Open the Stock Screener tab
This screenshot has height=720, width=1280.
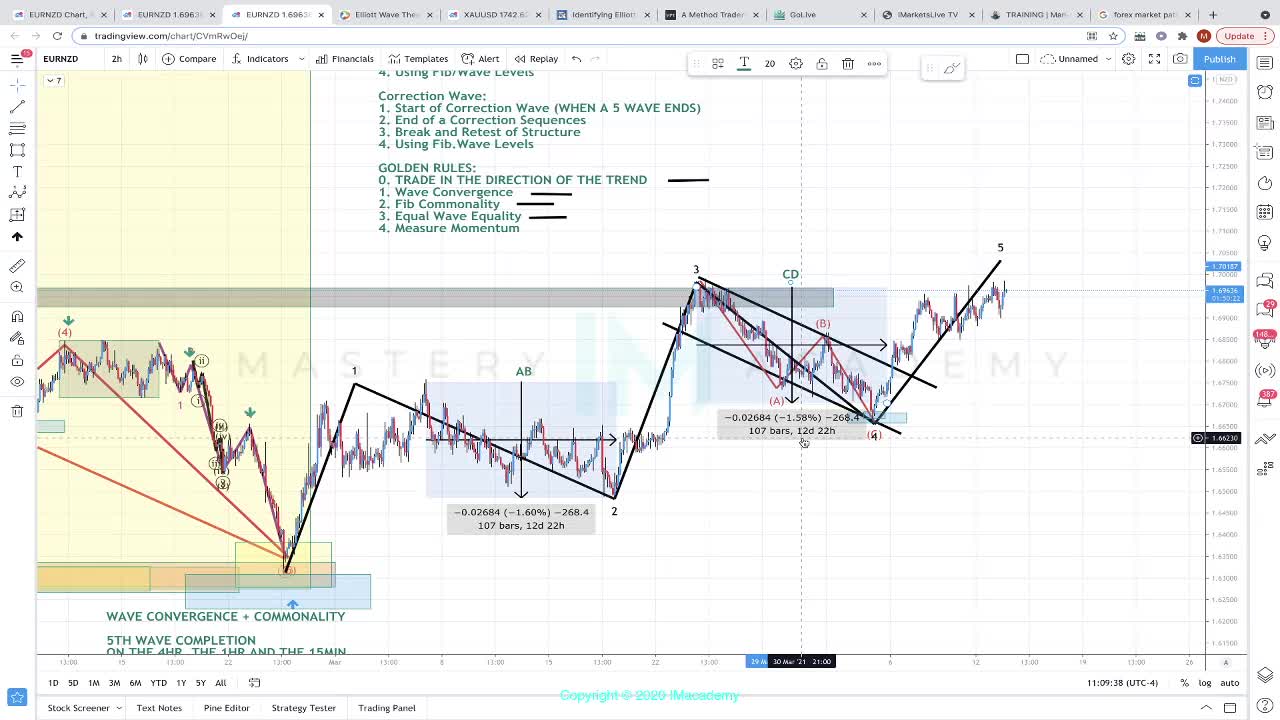pos(78,708)
